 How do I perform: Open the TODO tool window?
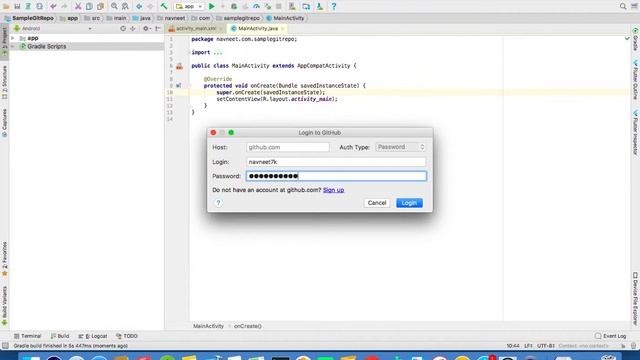click(127, 336)
